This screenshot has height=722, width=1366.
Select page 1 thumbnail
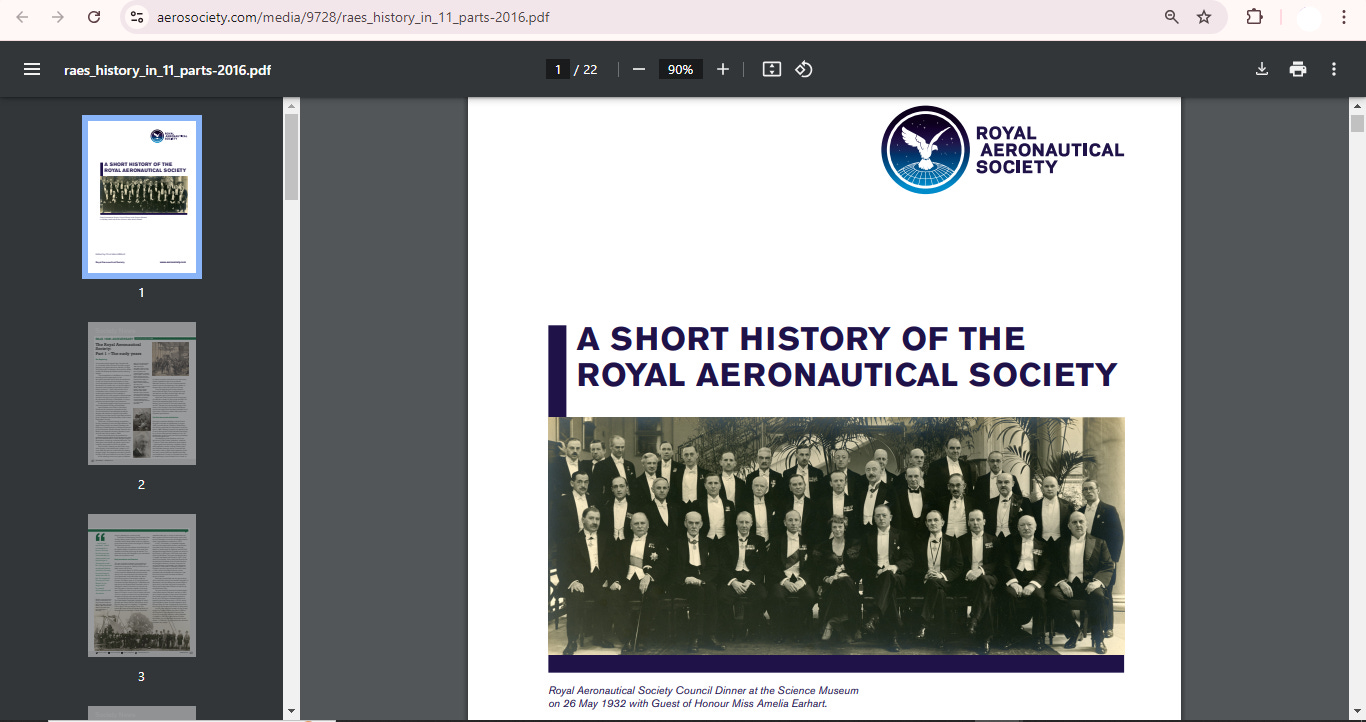click(142, 197)
